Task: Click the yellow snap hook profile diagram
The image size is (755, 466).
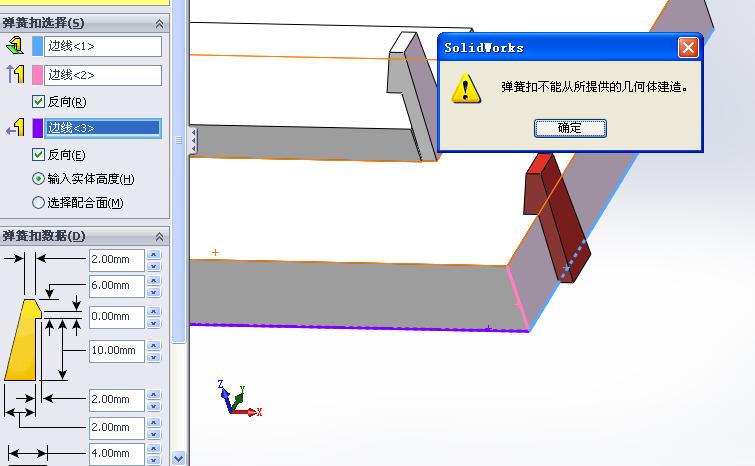Action: coord(23,340)
